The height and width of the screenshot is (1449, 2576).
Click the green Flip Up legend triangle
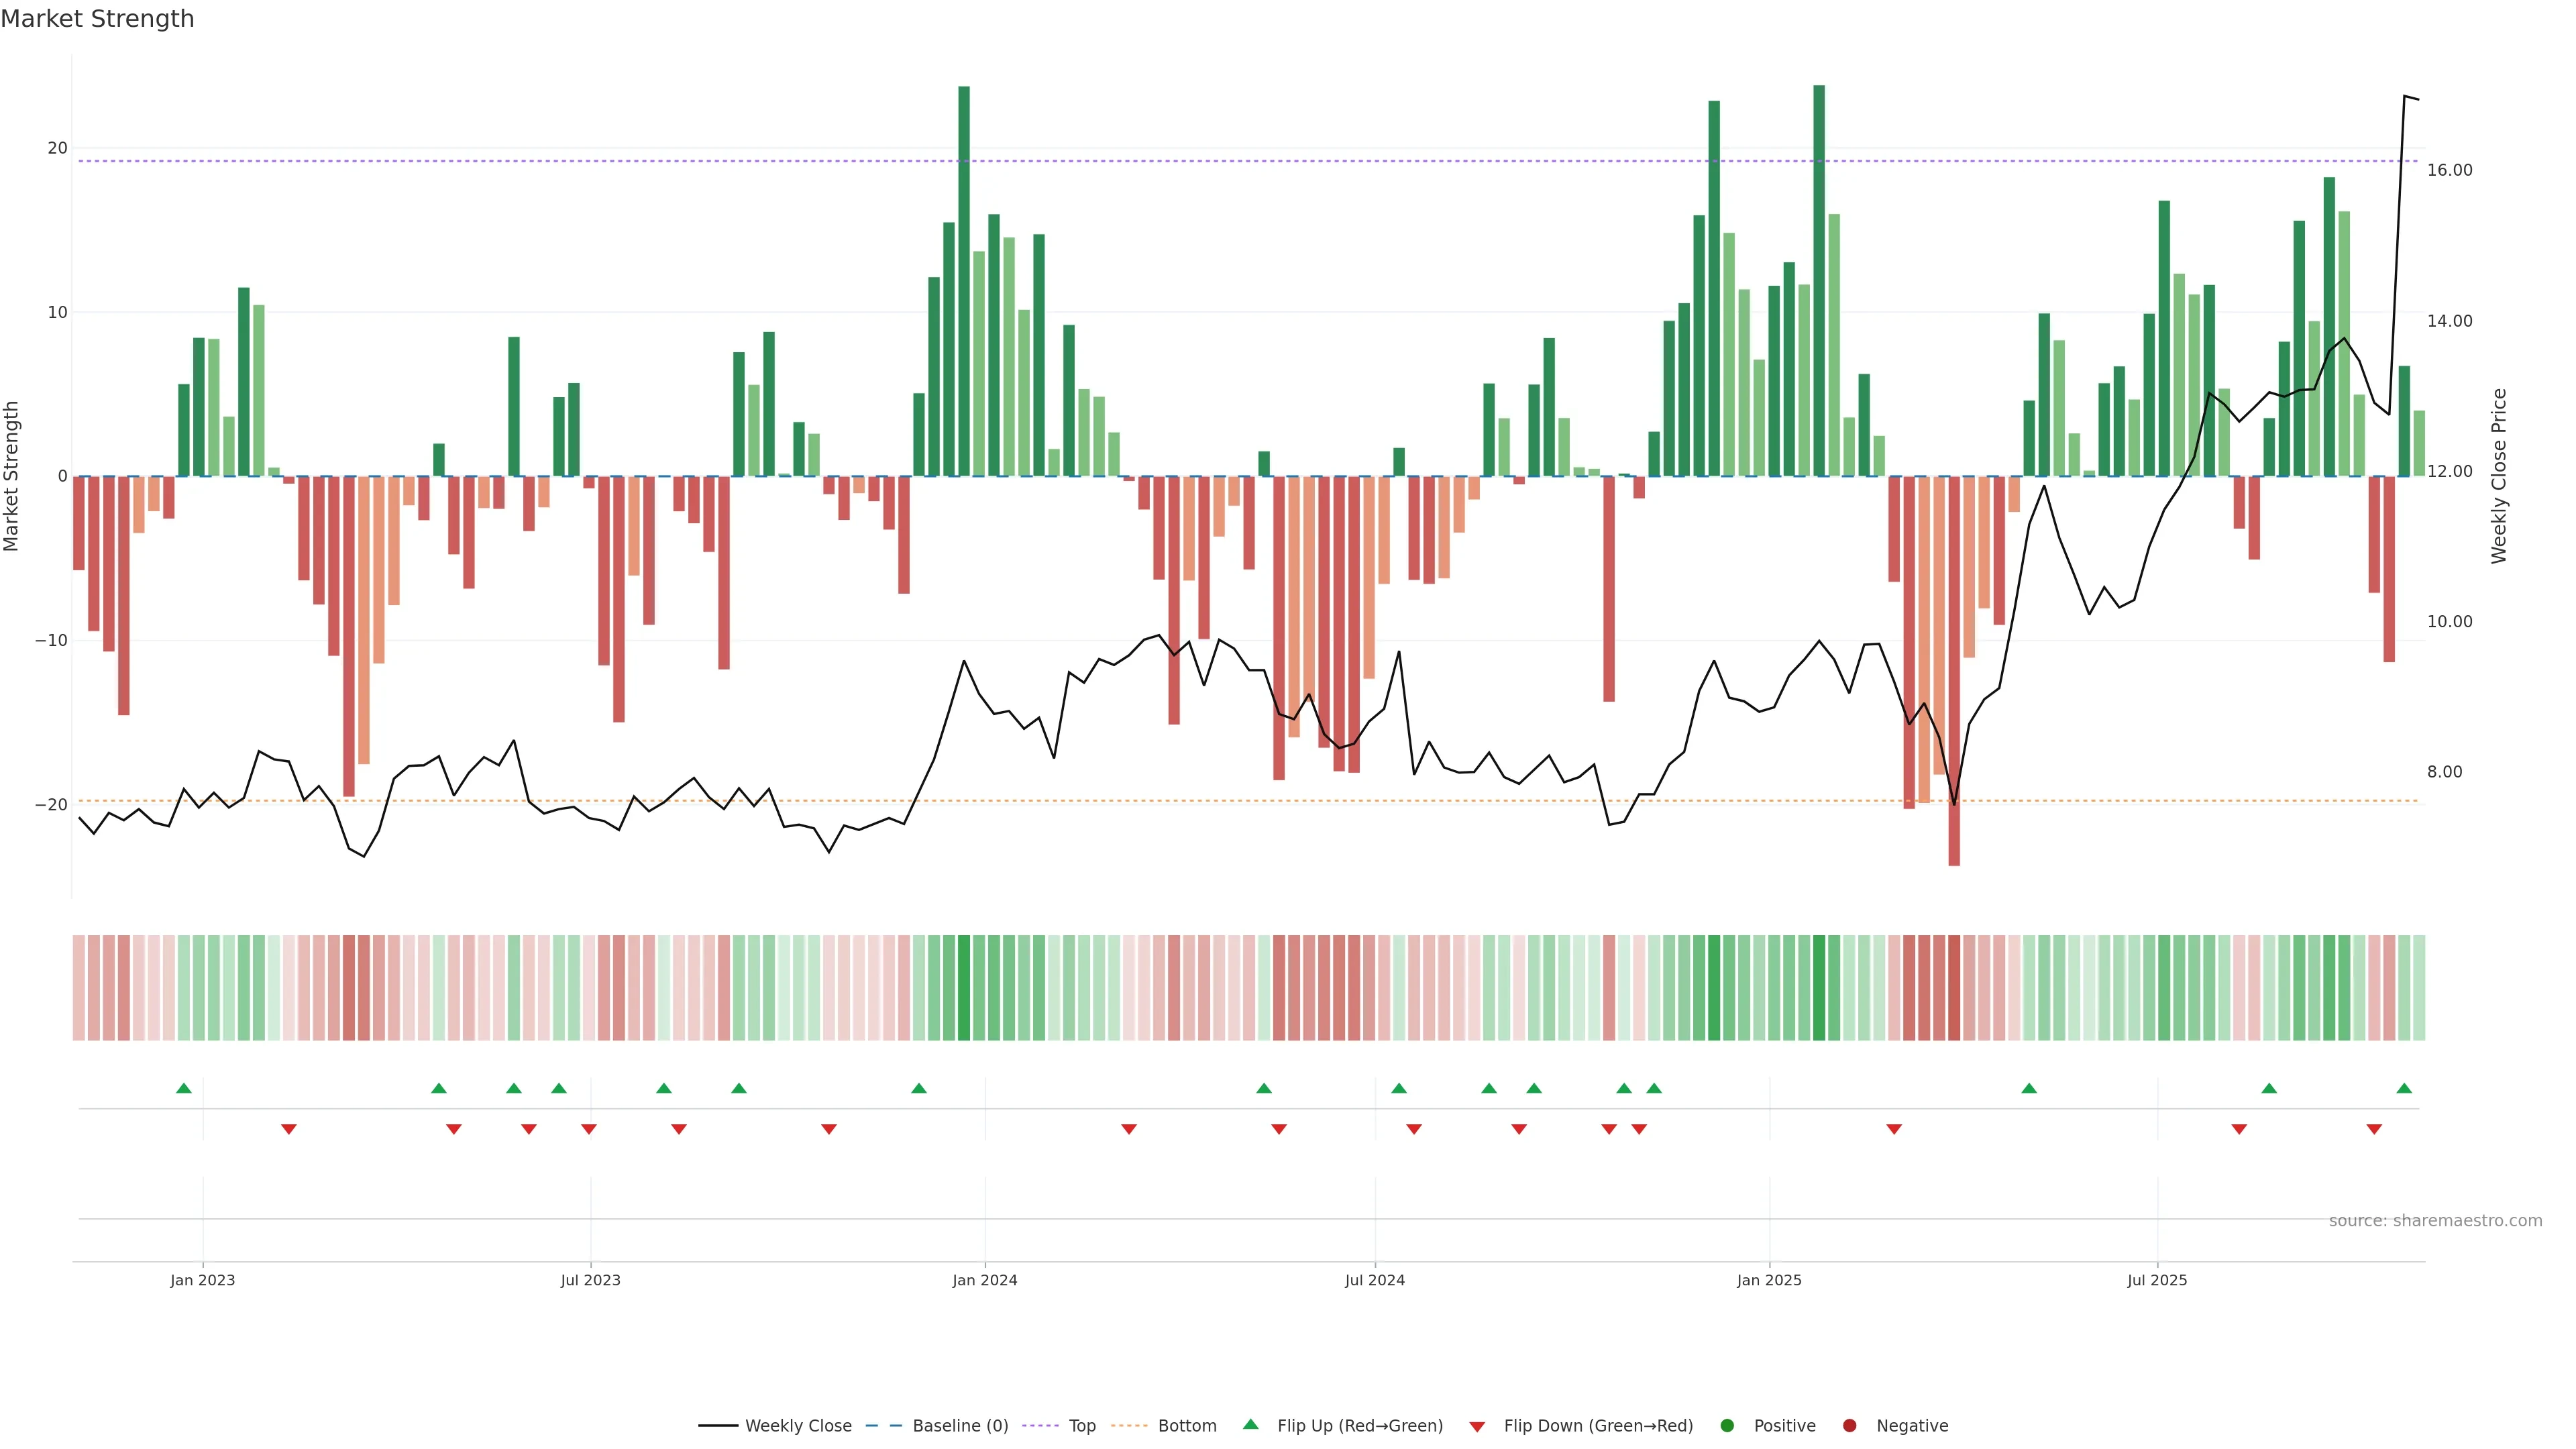[1250, 1424]
